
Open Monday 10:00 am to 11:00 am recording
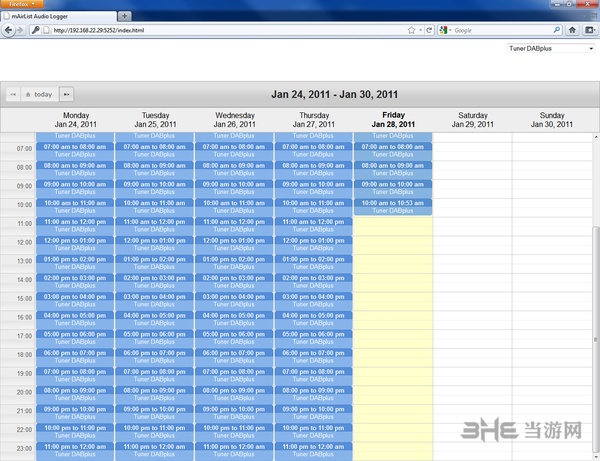click(75, 207)
